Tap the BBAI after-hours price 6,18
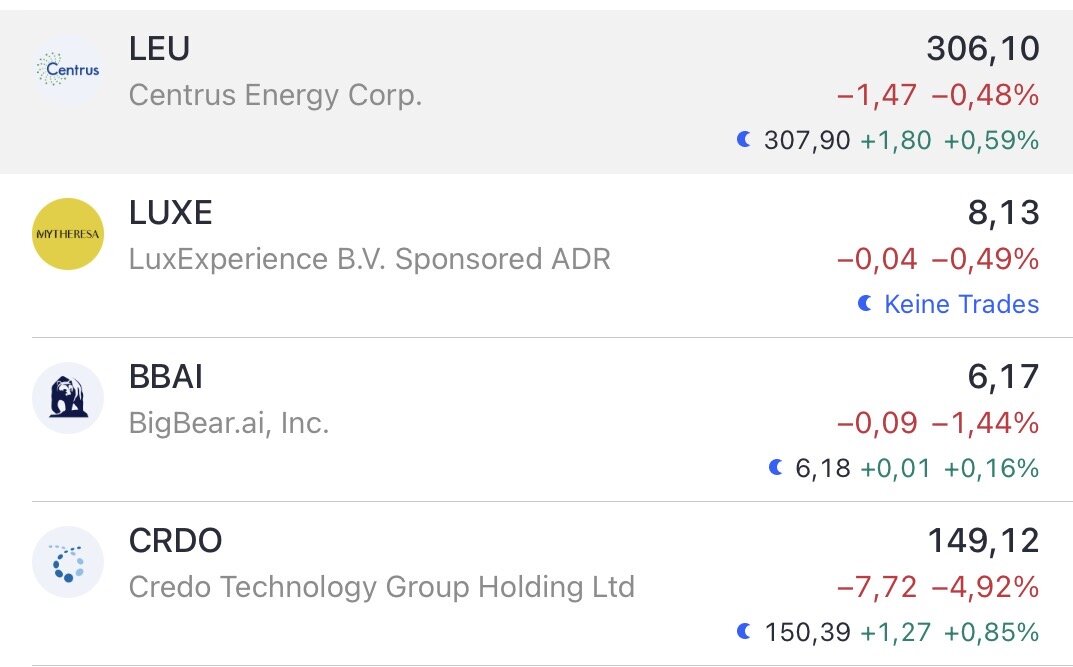Screen dimensions: 1073x667 click(822, 468)
